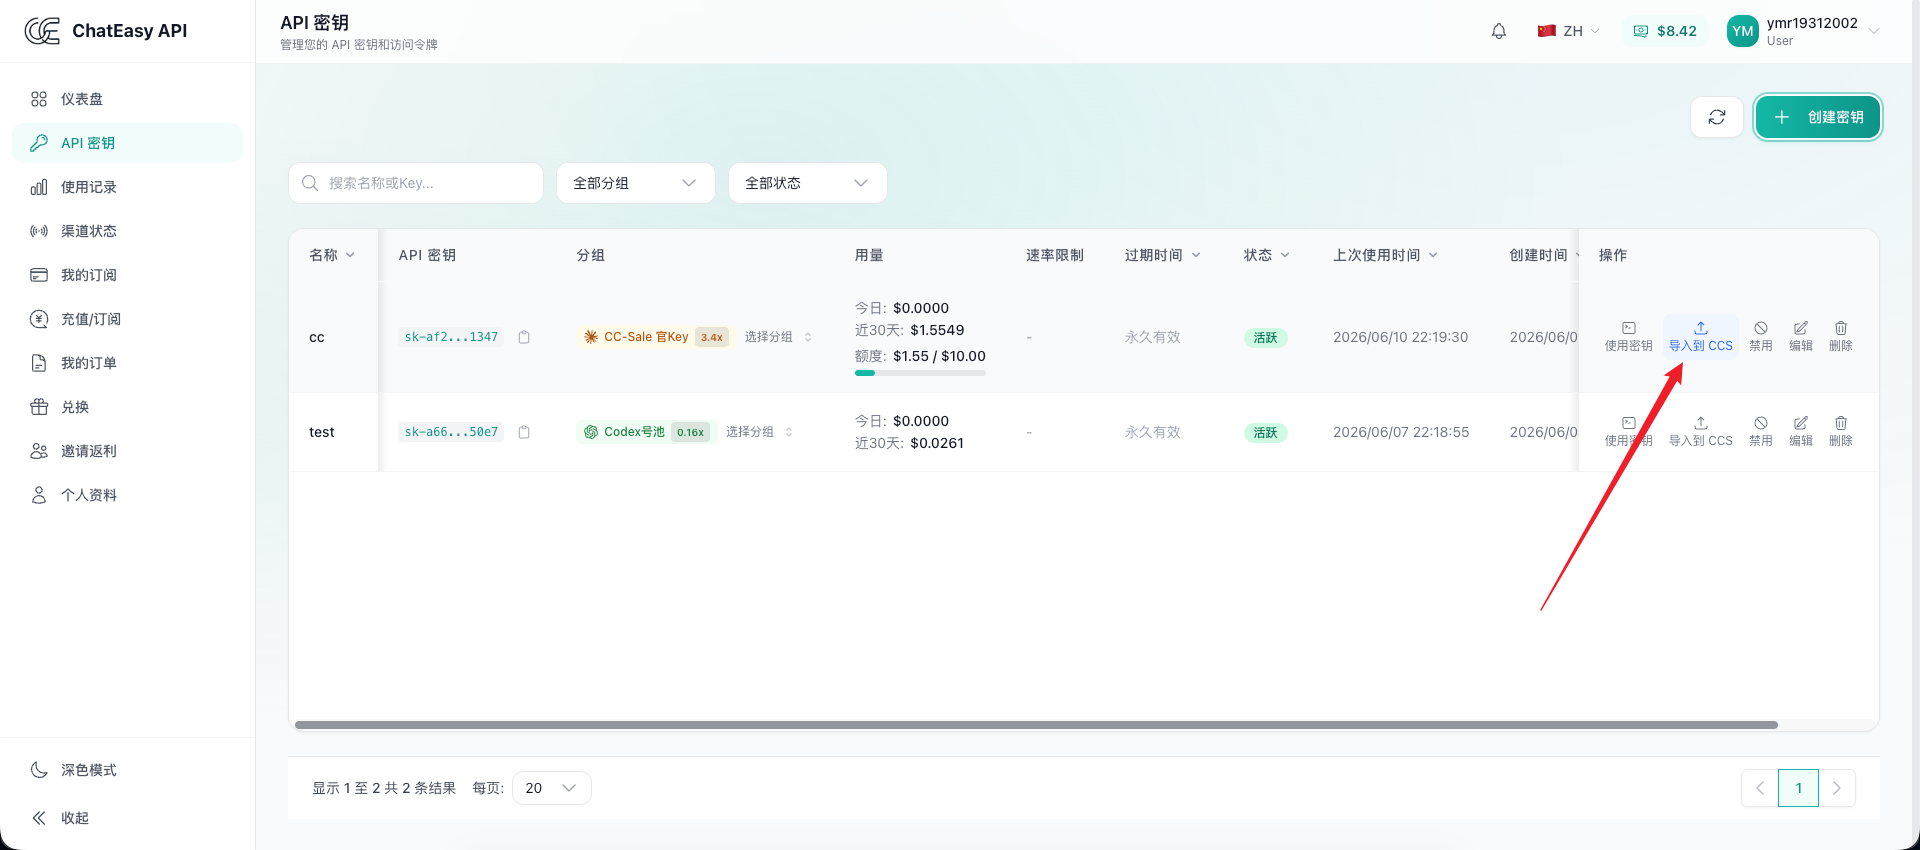The image size is (1920, 850).
Task: Sort by 上次使用时间 column header
Action: (x=1386, y=255)
